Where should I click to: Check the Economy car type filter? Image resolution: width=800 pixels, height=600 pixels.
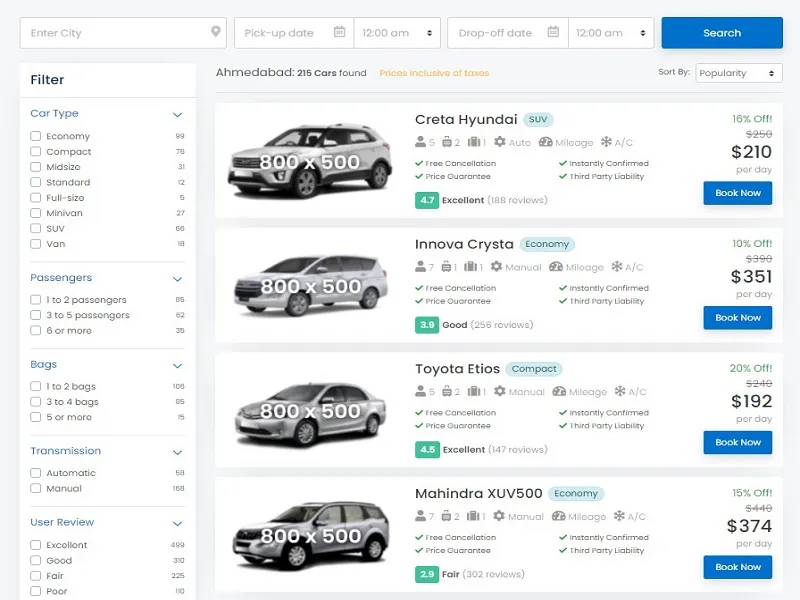tap(35, 136)
